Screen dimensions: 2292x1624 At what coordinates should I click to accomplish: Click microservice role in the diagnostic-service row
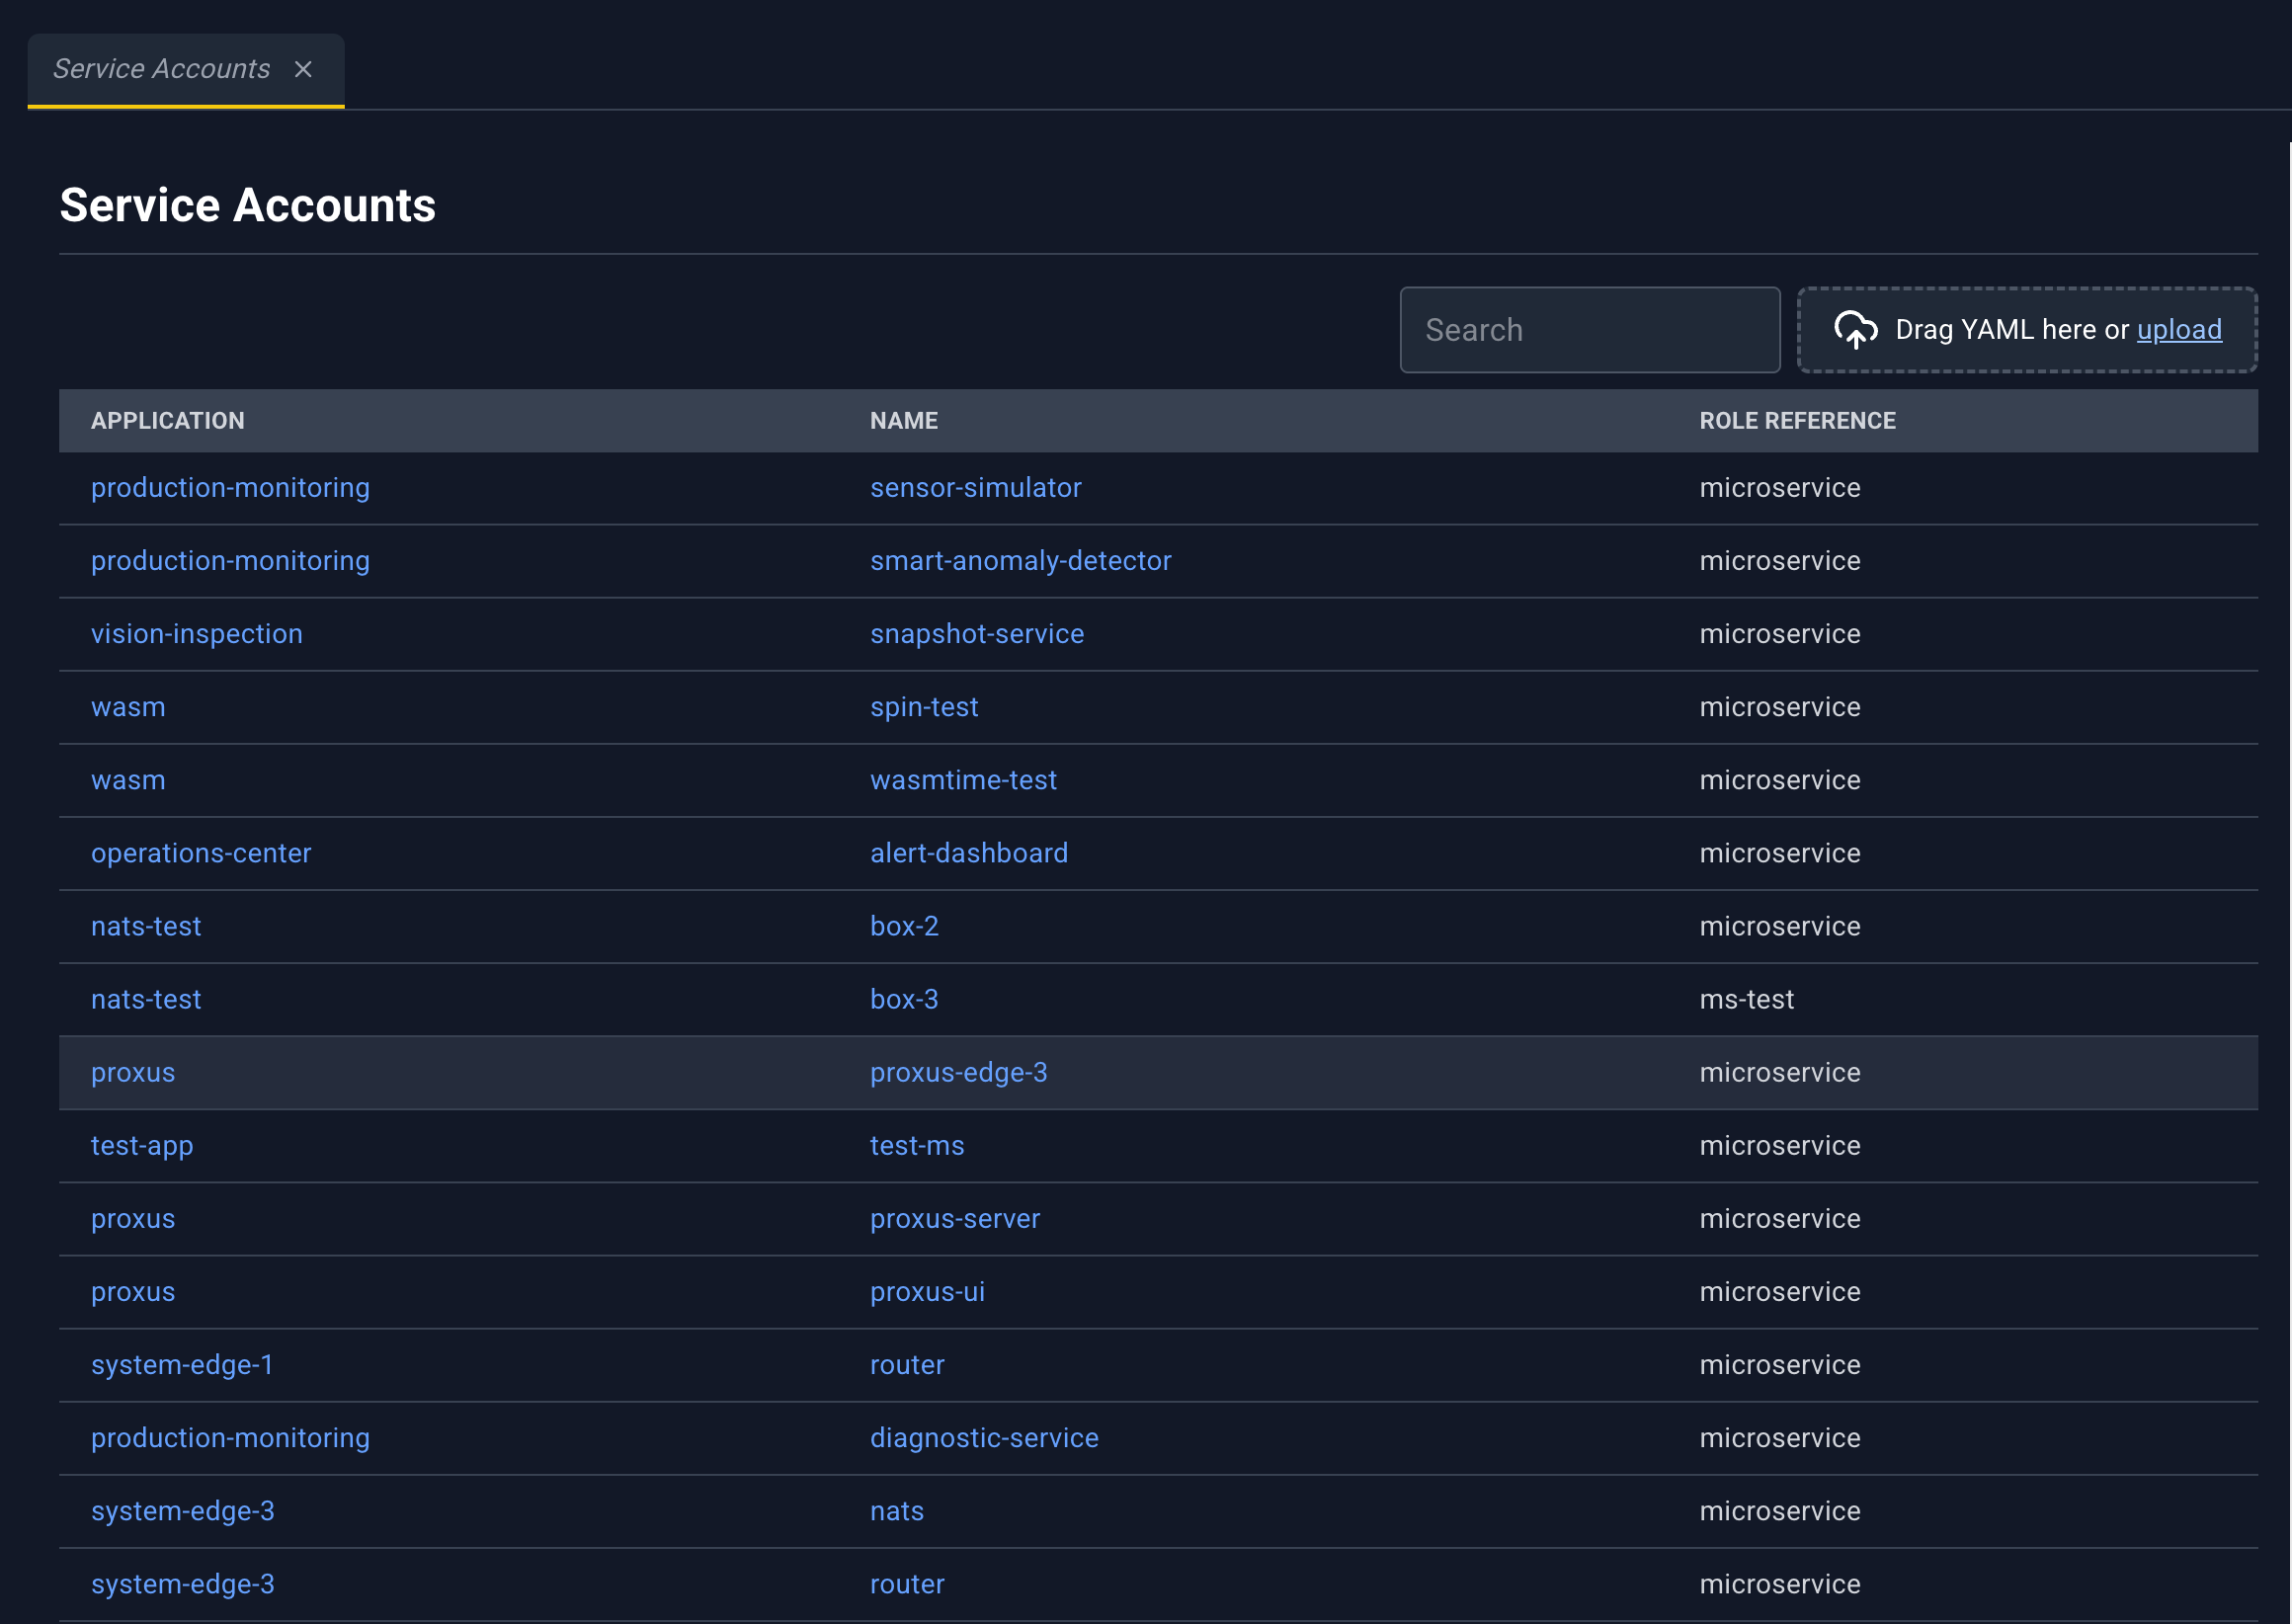coord(1780,1438)
